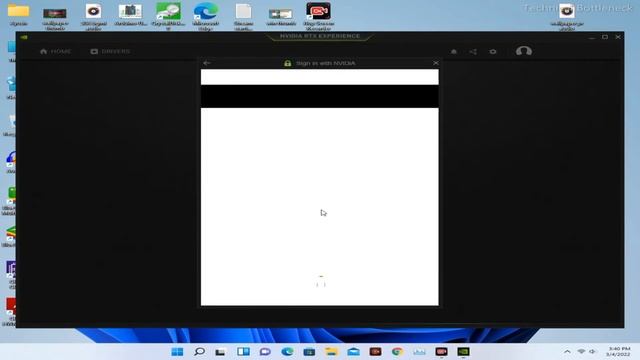
Task: Open the Windows Start menu
Action: point(177,351)
